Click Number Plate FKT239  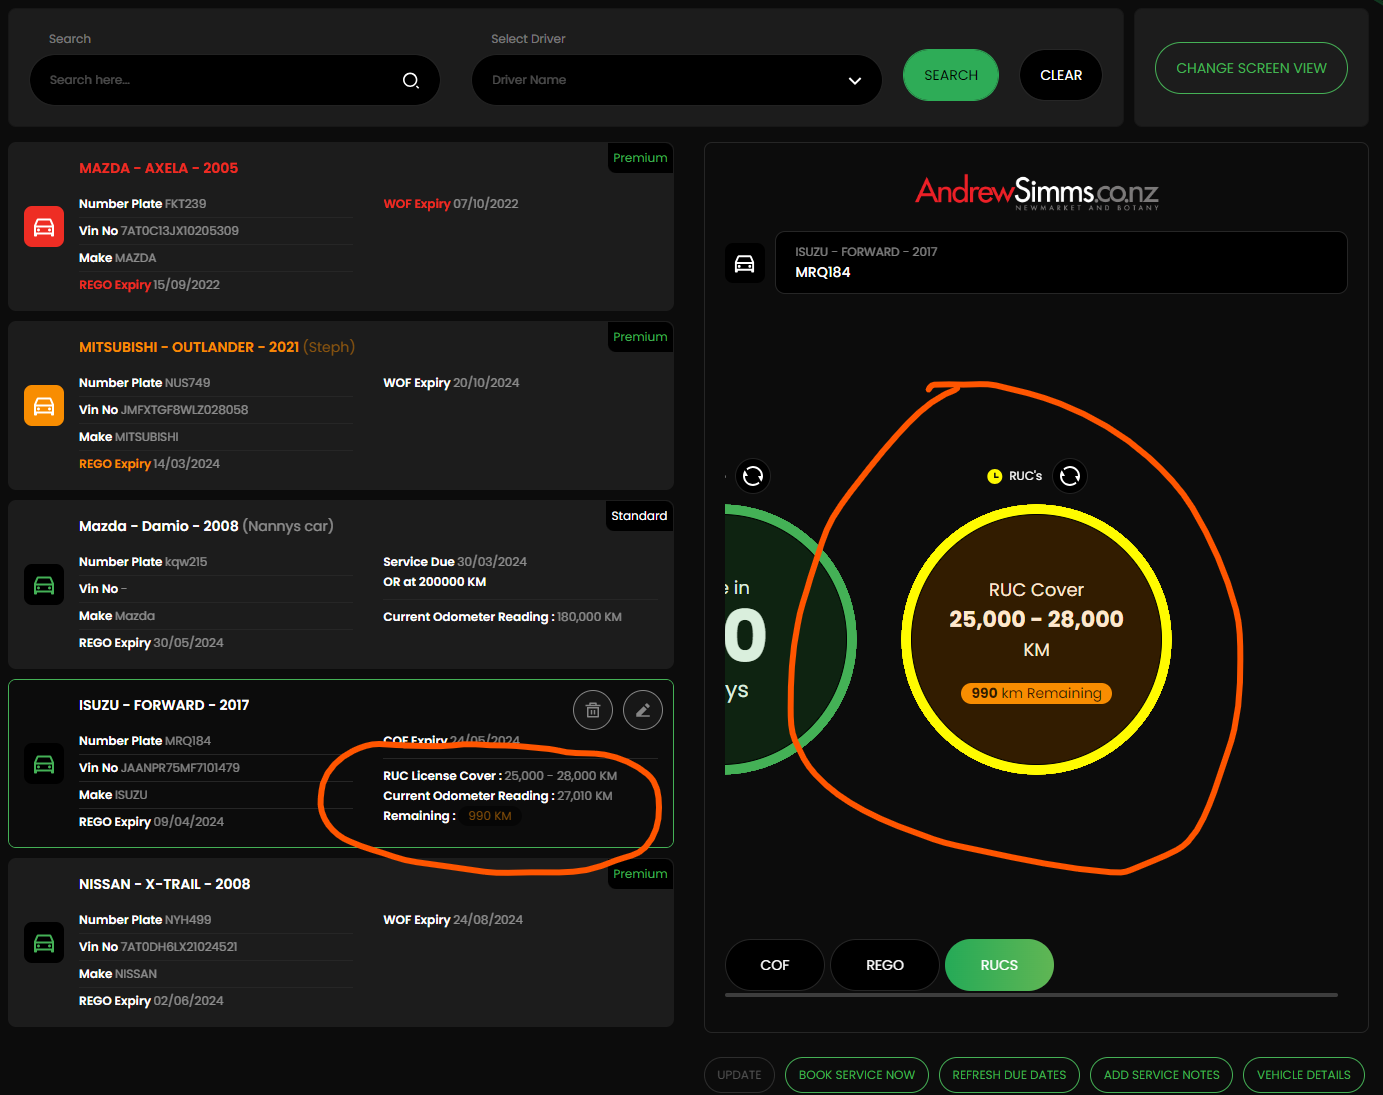(142, 204)
